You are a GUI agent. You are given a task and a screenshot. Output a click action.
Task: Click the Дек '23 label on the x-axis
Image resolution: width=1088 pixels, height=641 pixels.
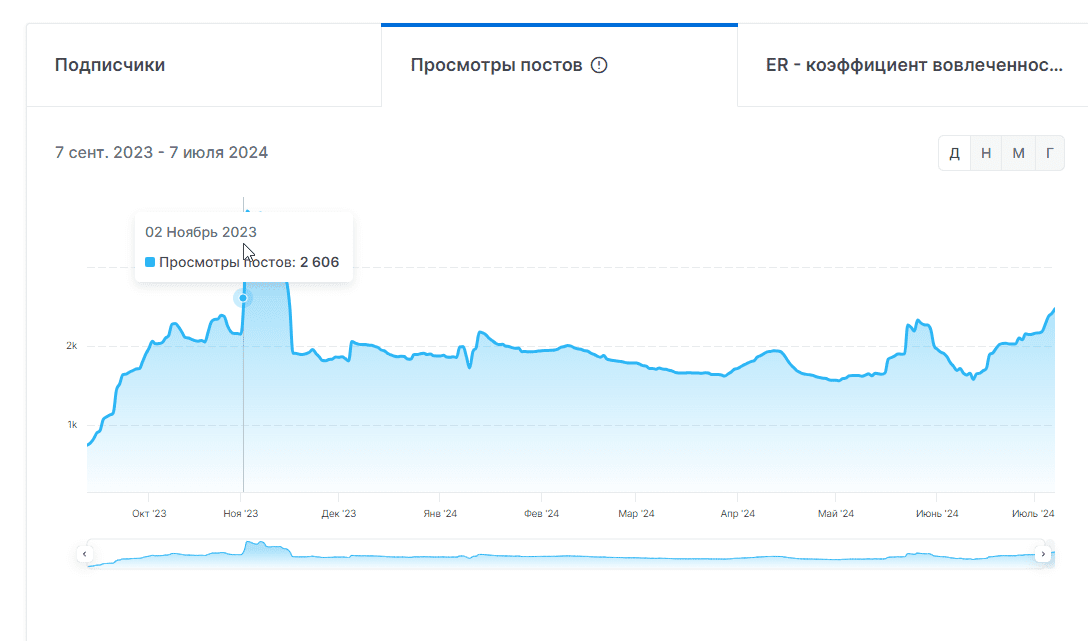[339, 514]
